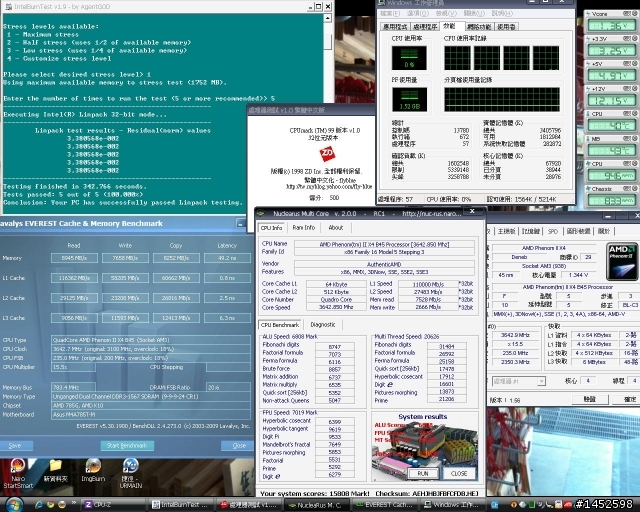The image size is (640, 512).
Task: Click the Vcore sensor gadget icon
Action: 588,14
